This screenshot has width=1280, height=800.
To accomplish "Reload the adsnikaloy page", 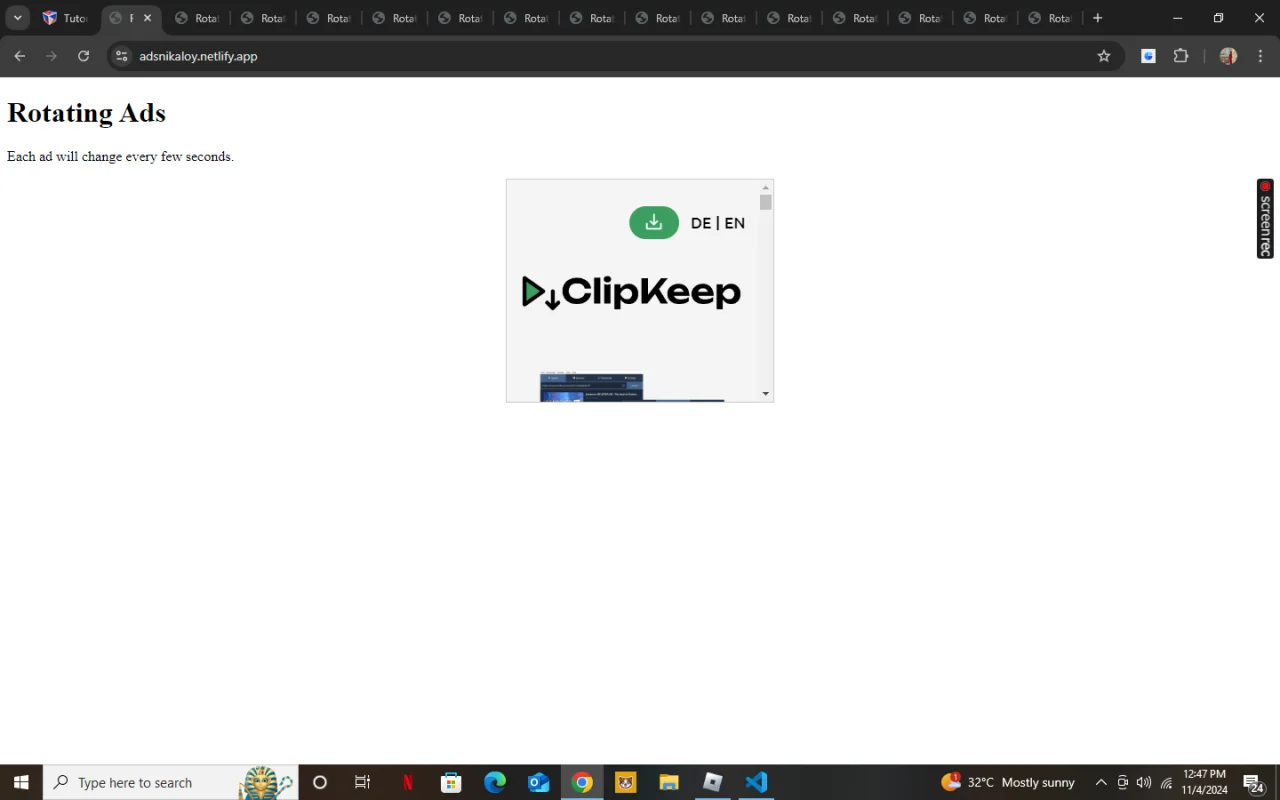I will click(83, 56).
